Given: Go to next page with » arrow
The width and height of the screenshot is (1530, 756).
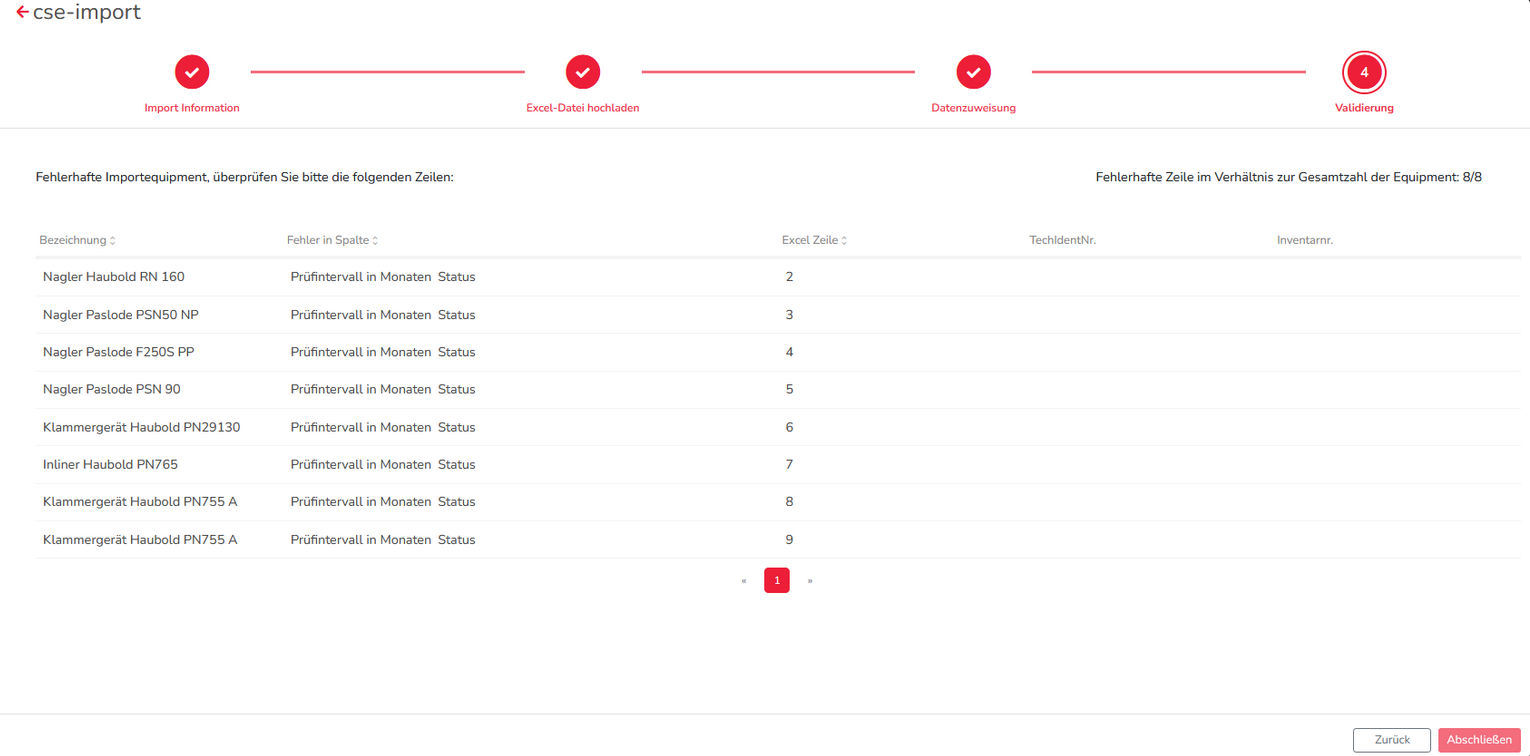Looking at the screenshot, I should pyautogui.click(x=810, y=581).
